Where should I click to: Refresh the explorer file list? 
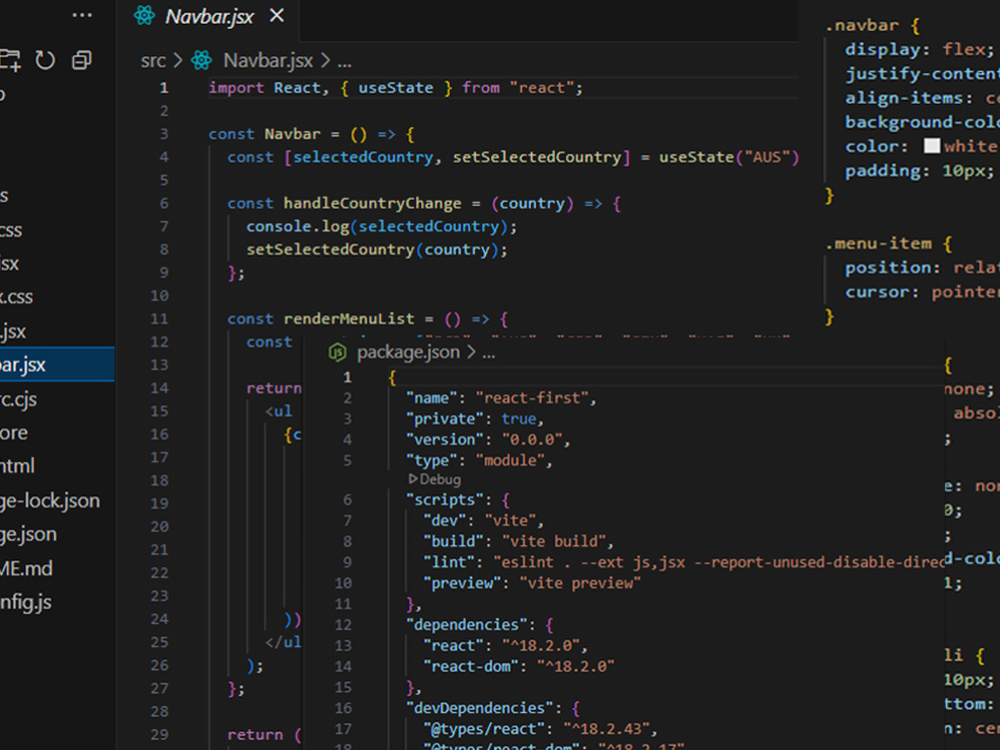point(45,61)
